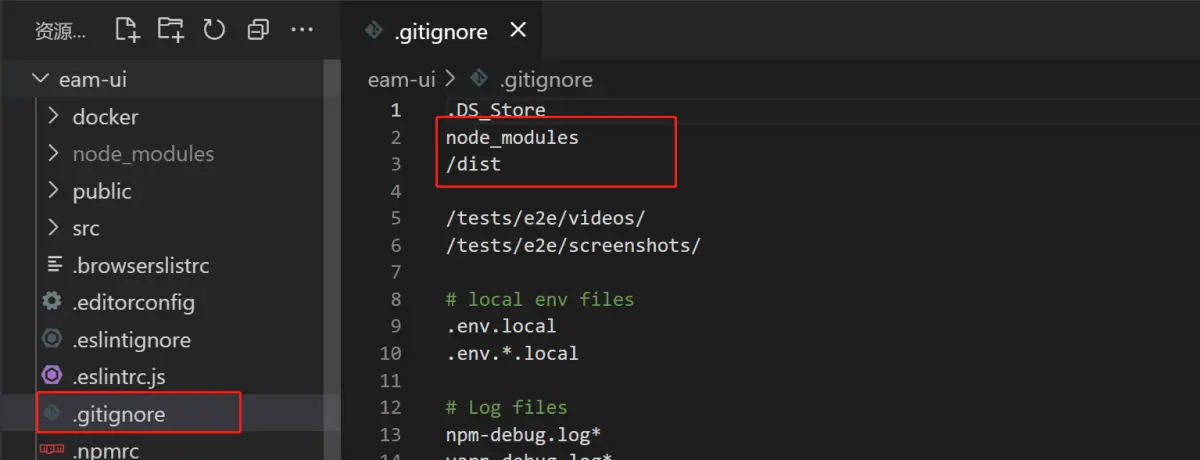Click the /dist text on line 3
Viewport: 1200px width, 460px height.
474,165
